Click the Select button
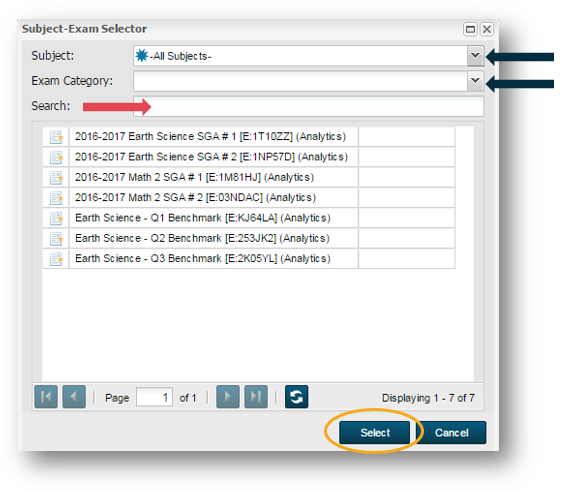This screenshot has height=491, width=569. 374,433
